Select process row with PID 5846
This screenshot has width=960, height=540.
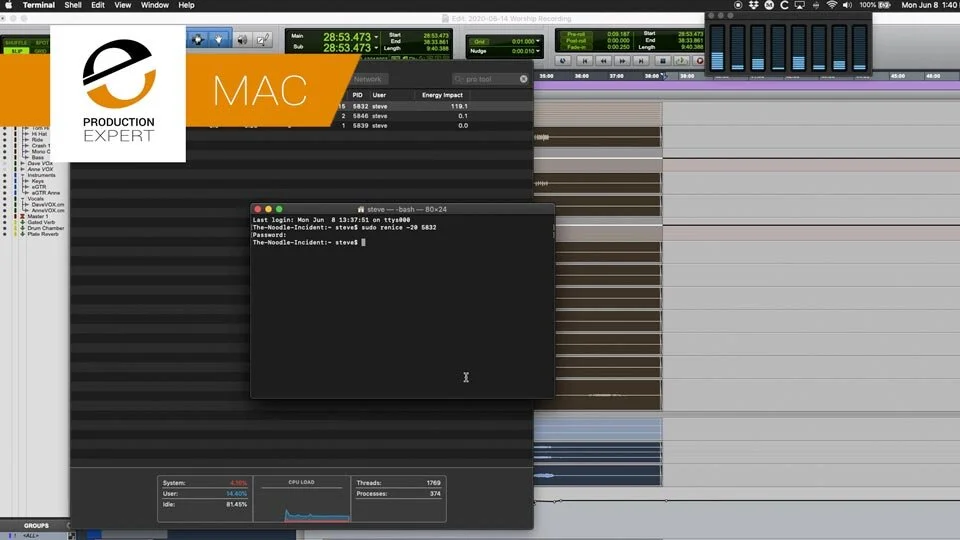tap(433, 116)
